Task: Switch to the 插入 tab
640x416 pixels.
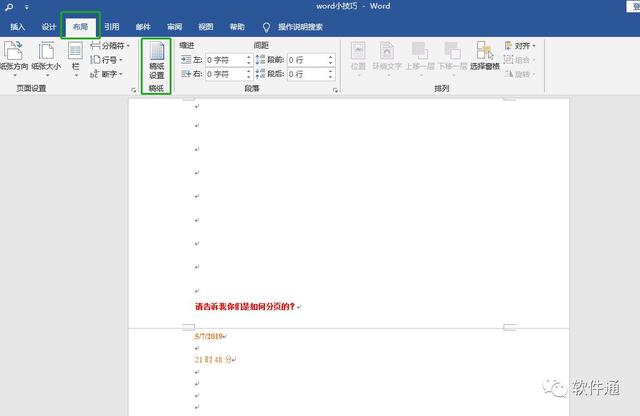Action: 18,27
